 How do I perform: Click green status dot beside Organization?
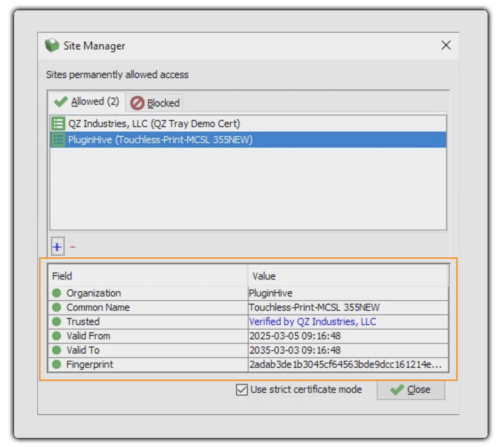tap(57, 293)
